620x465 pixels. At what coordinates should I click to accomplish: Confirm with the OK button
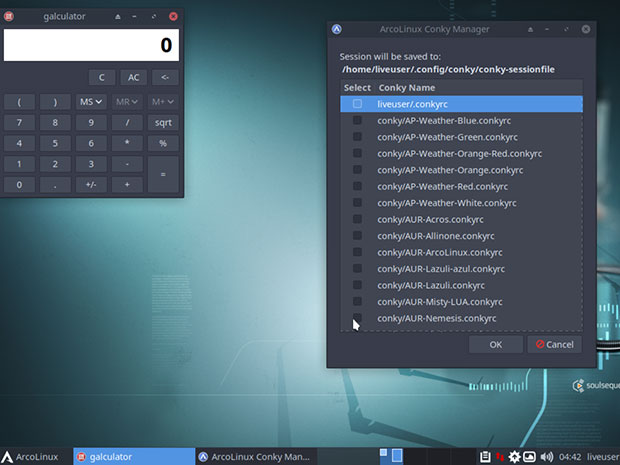tap(496, 344)
